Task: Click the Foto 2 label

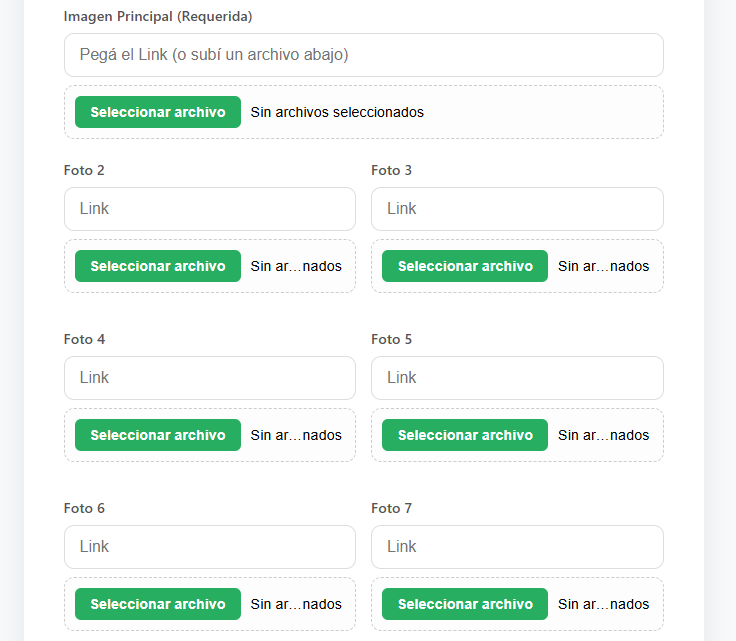Action: pos(84,170)
